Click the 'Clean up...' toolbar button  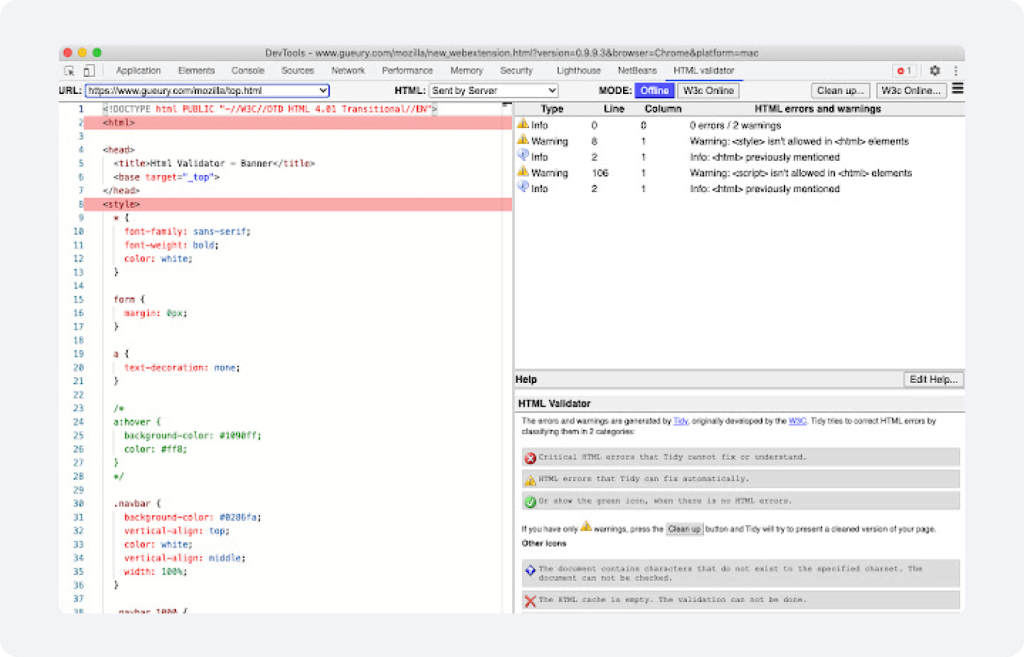pyautogui.click(x=840, y=91)
